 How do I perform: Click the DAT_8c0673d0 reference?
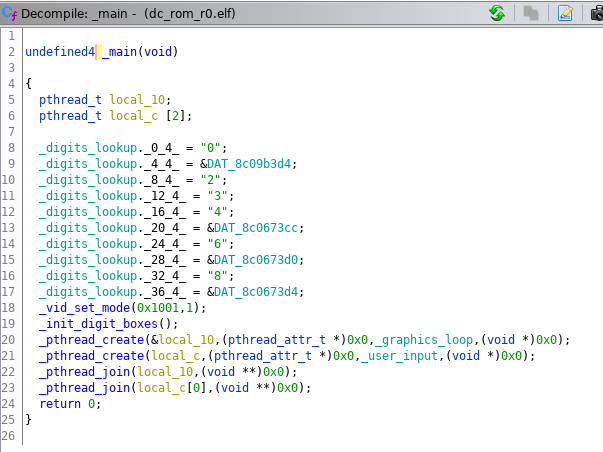[x=256, y=260]
